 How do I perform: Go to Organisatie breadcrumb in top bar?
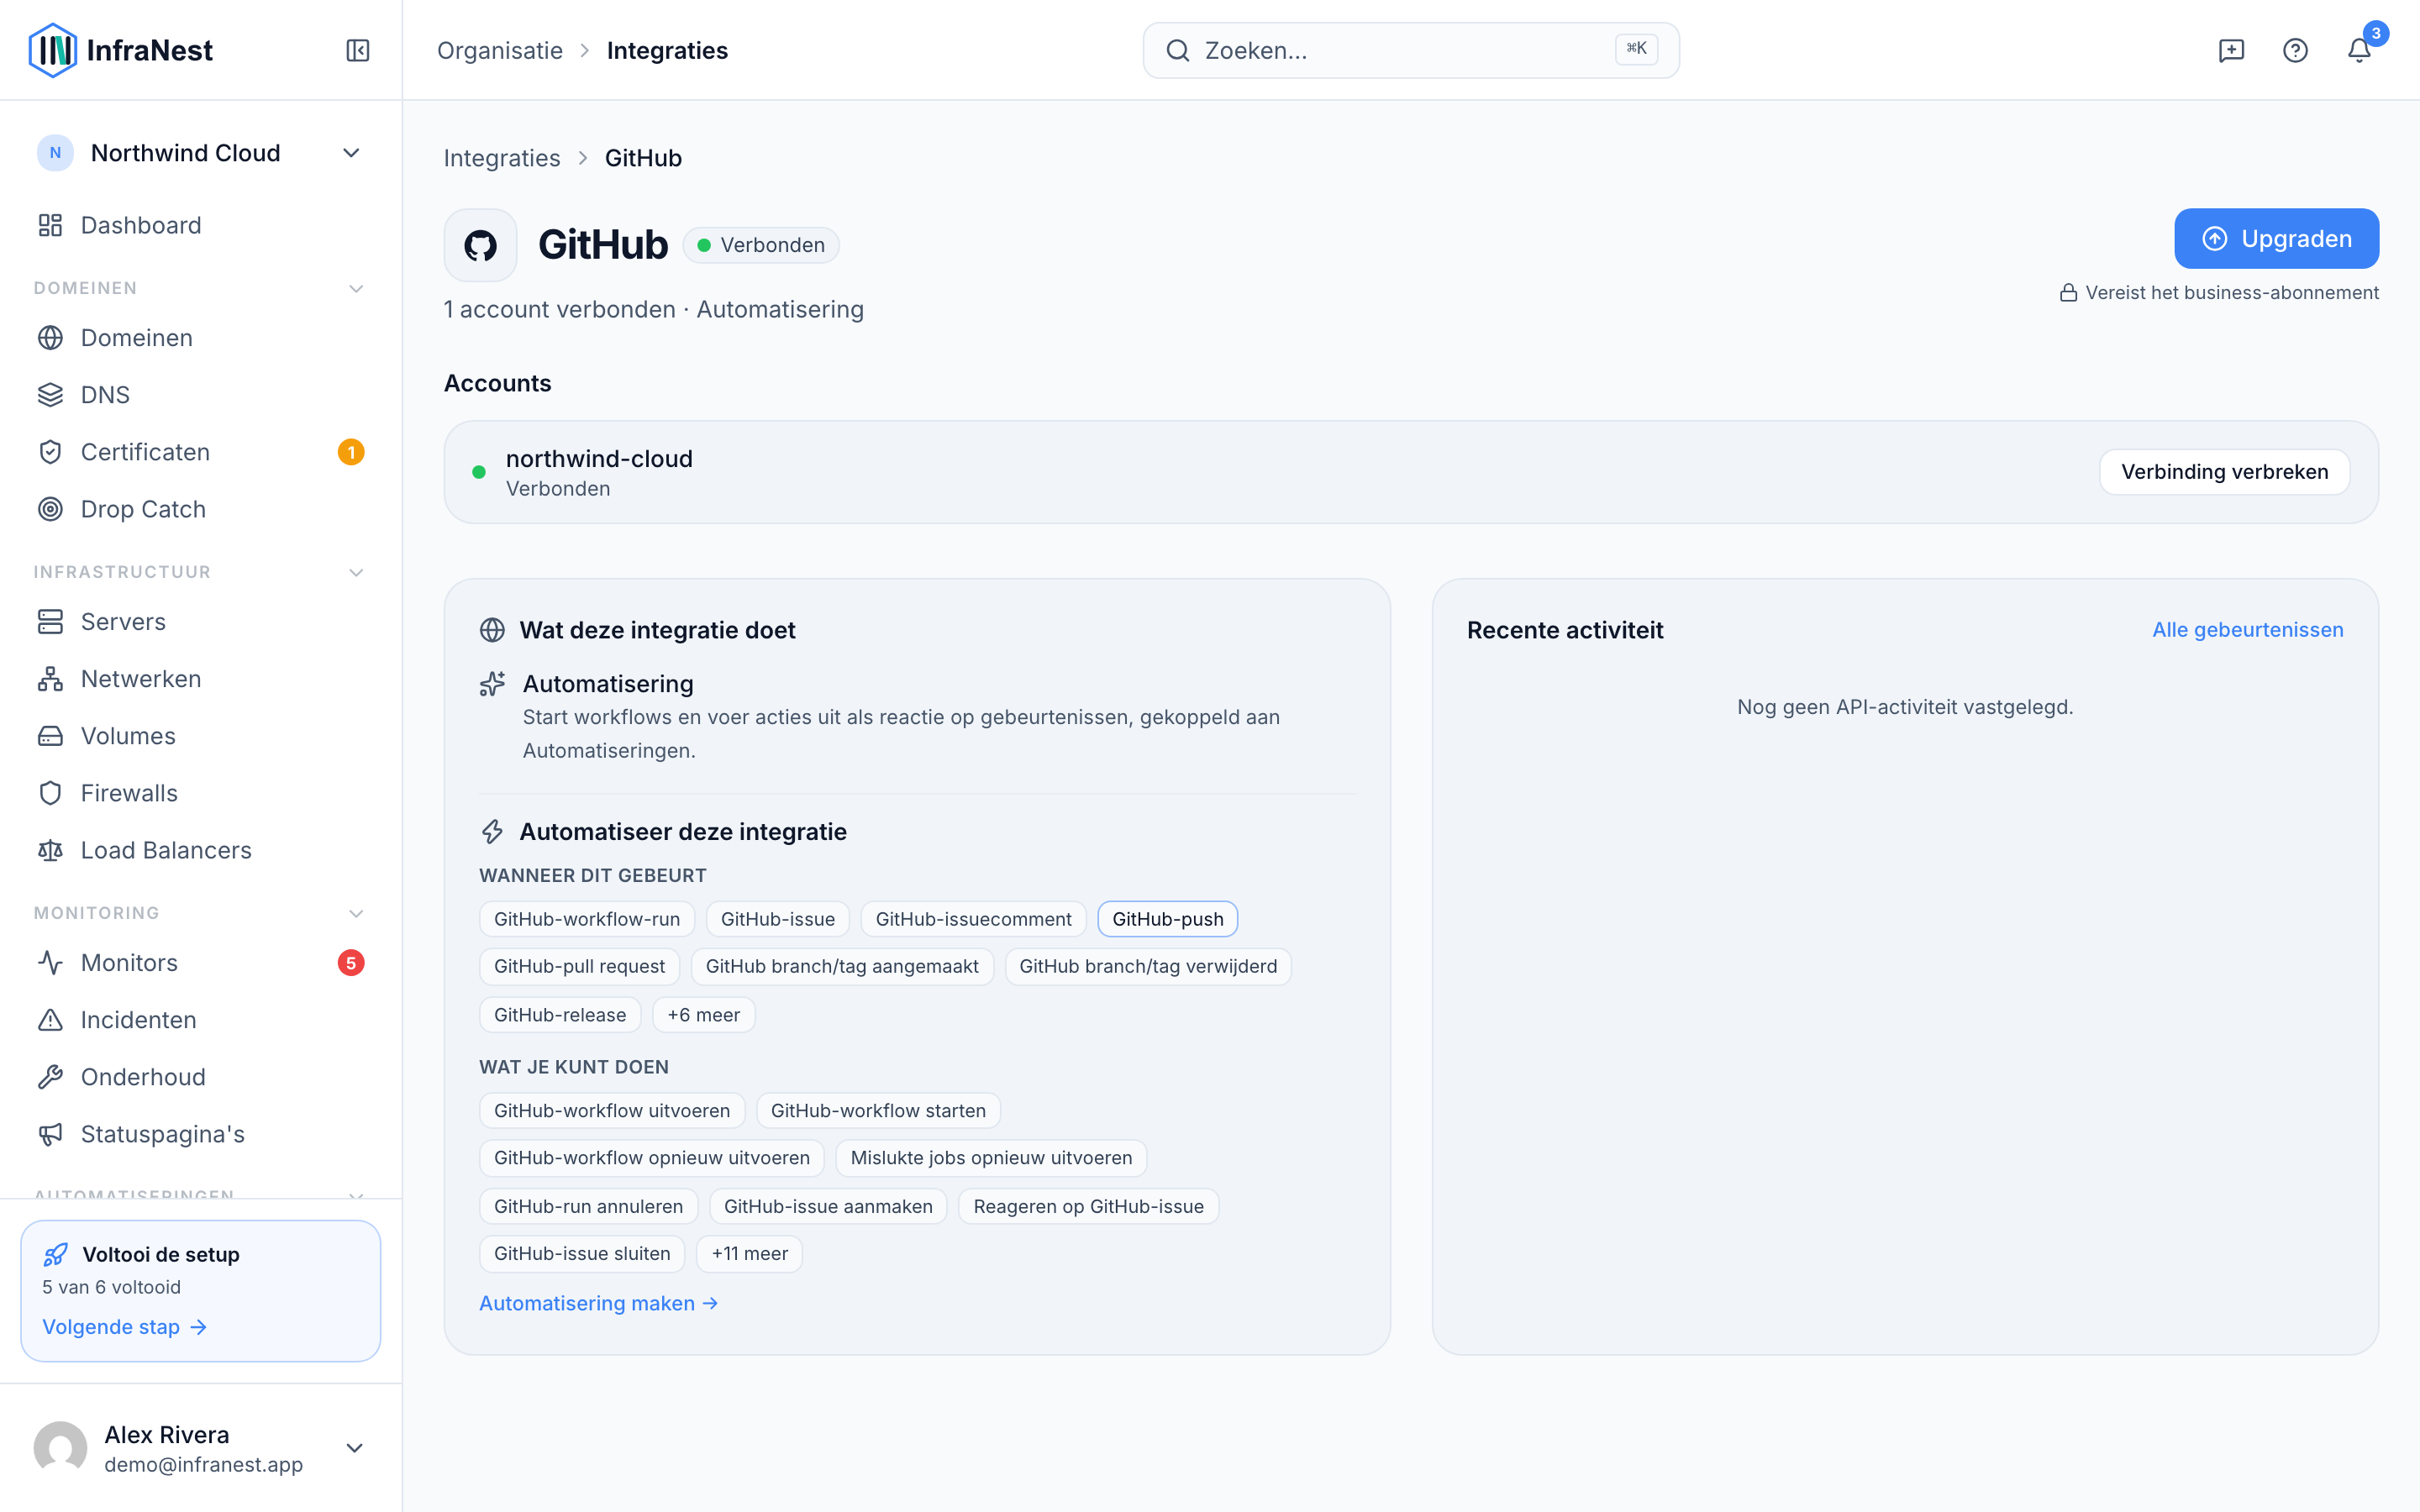tap(500, 50)
